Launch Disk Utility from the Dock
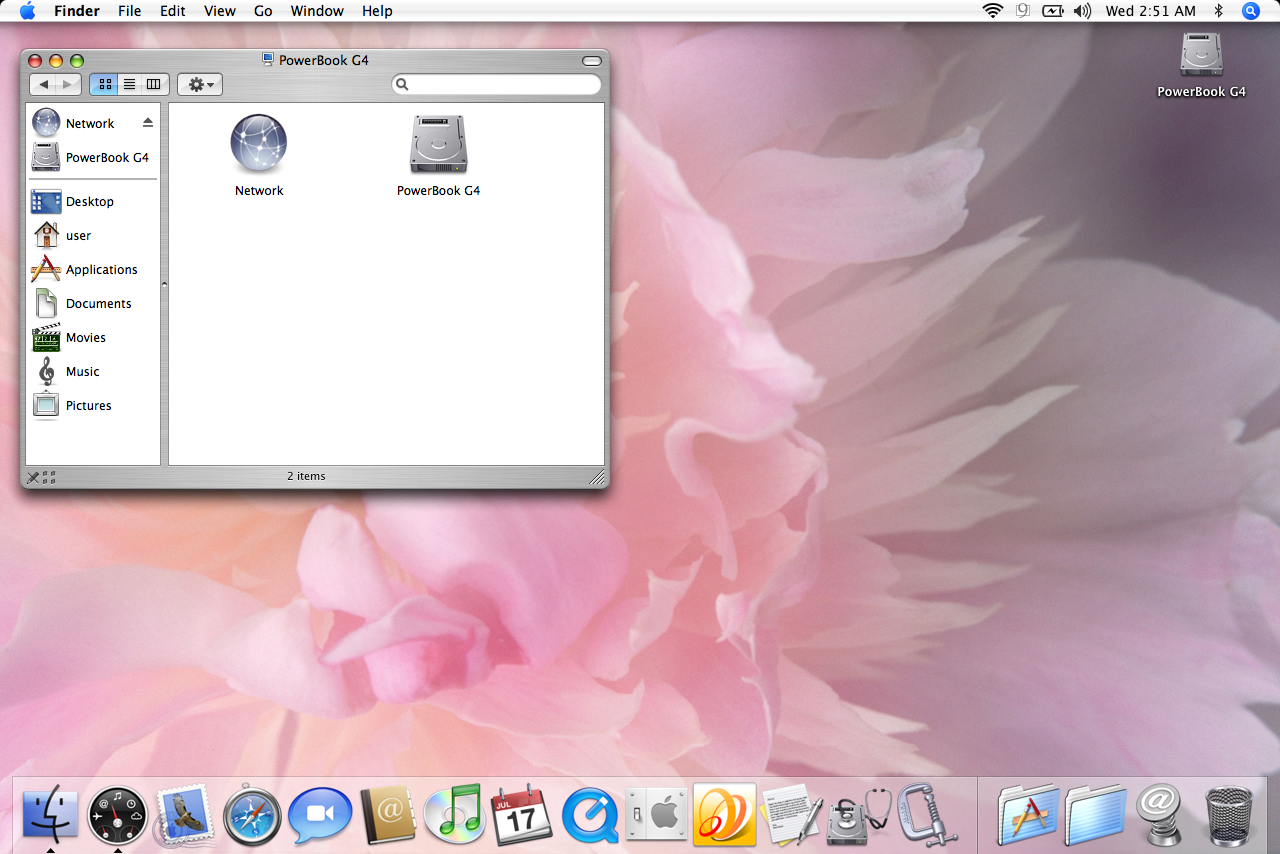Viewport: 1280px width, 854px height. click(x=859, y=815)
